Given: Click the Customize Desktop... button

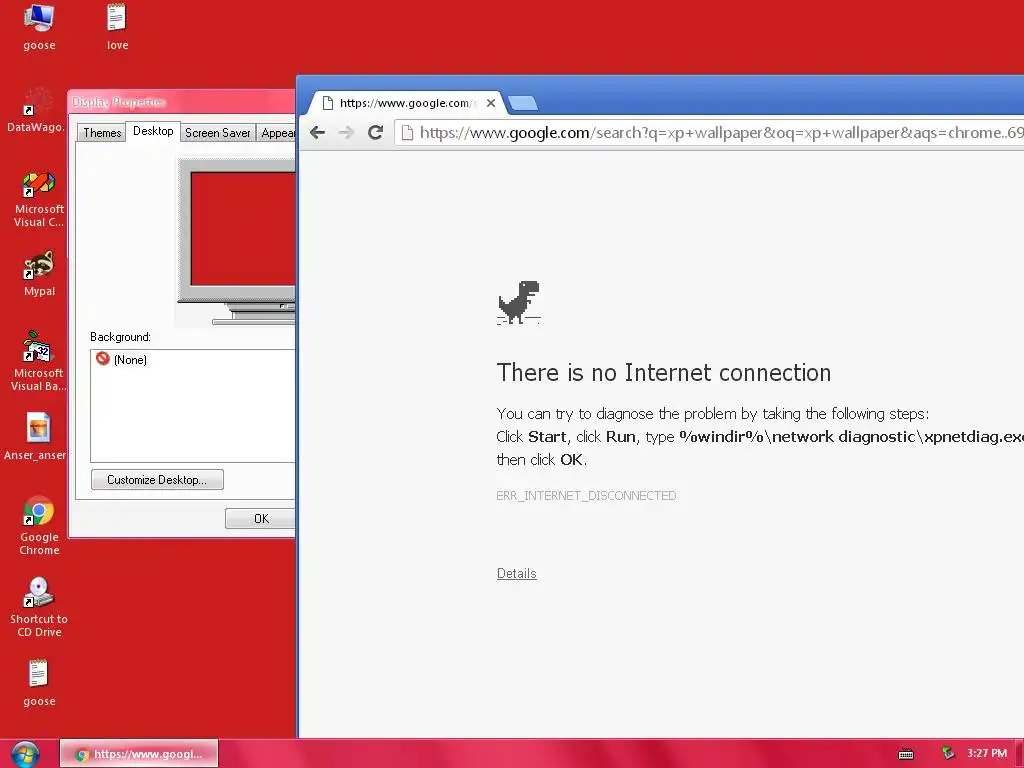Looking at the screenshot, I should coord(157,479).
